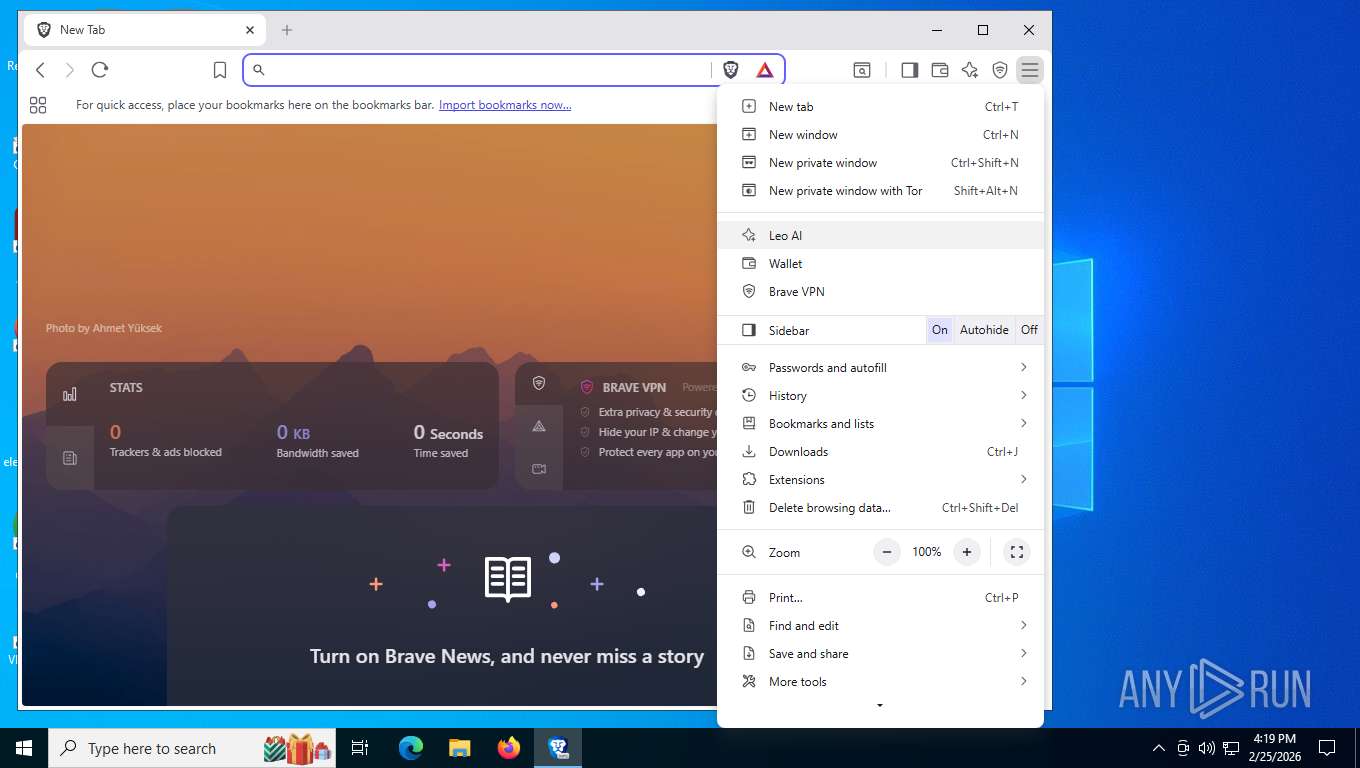The width and height of the screenshot is (1360, 768).
Task: Open the Brave VPN shield toolbar icon
Action: (1000, 70)
